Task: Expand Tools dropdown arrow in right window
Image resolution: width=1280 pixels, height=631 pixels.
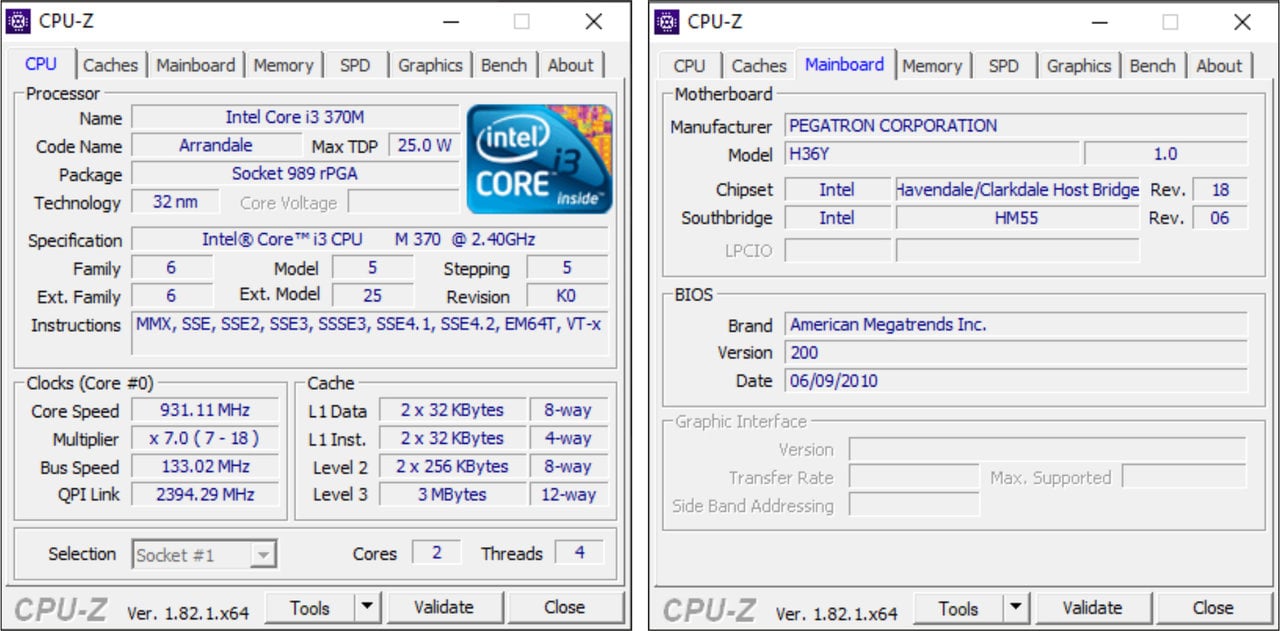Action: tap(1016, 607)
